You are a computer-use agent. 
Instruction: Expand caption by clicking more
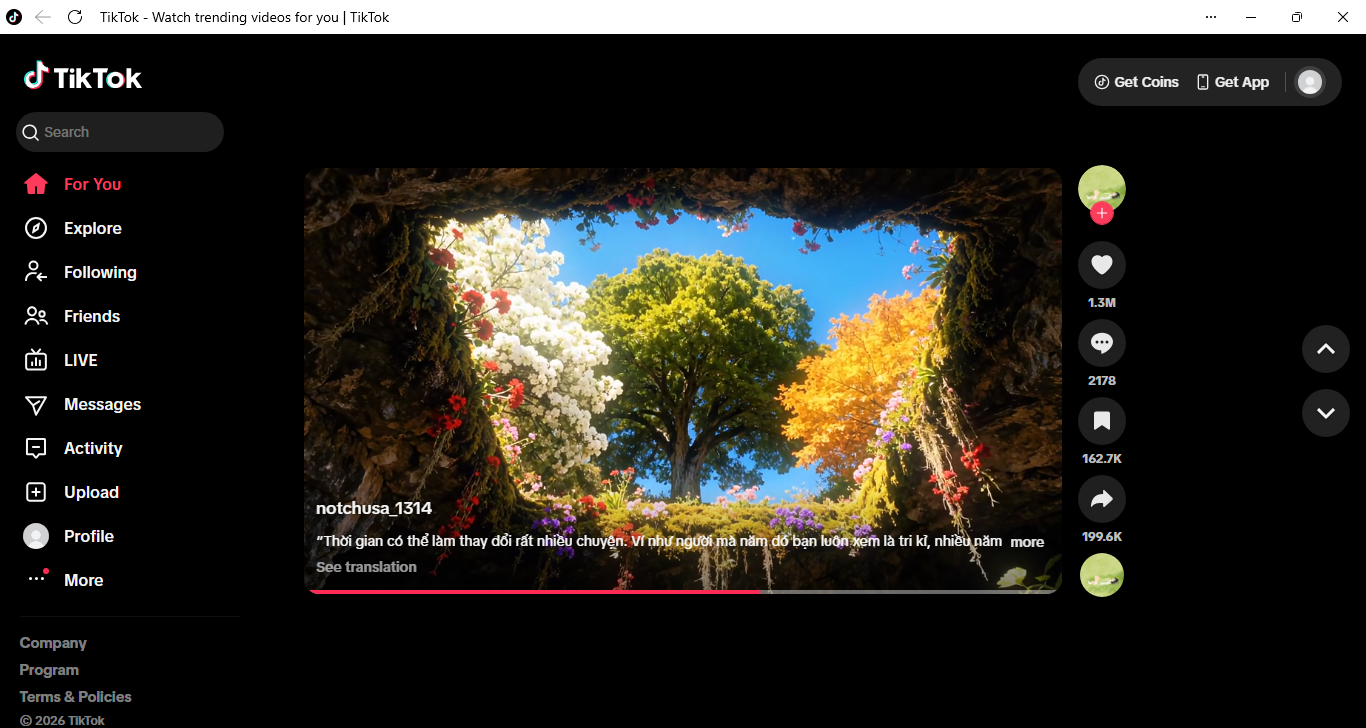tap(1027, 542)
